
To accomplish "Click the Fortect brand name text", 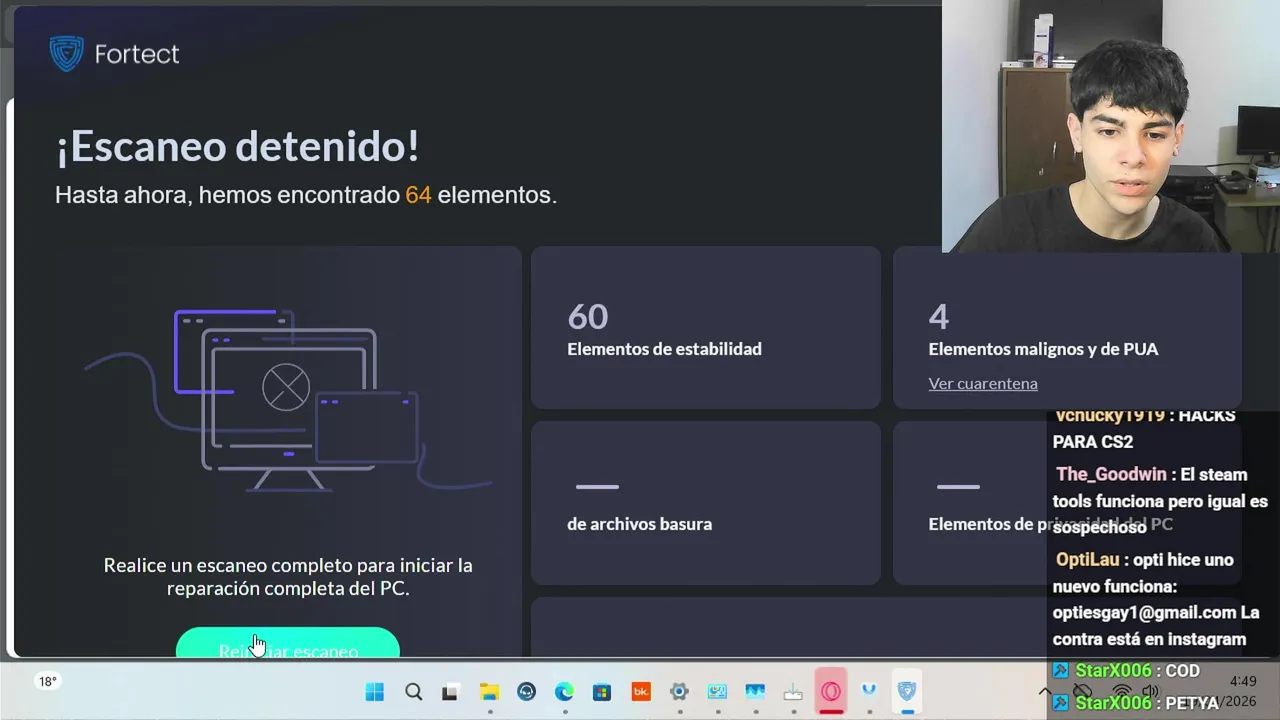I will click(x=137, y=54).
